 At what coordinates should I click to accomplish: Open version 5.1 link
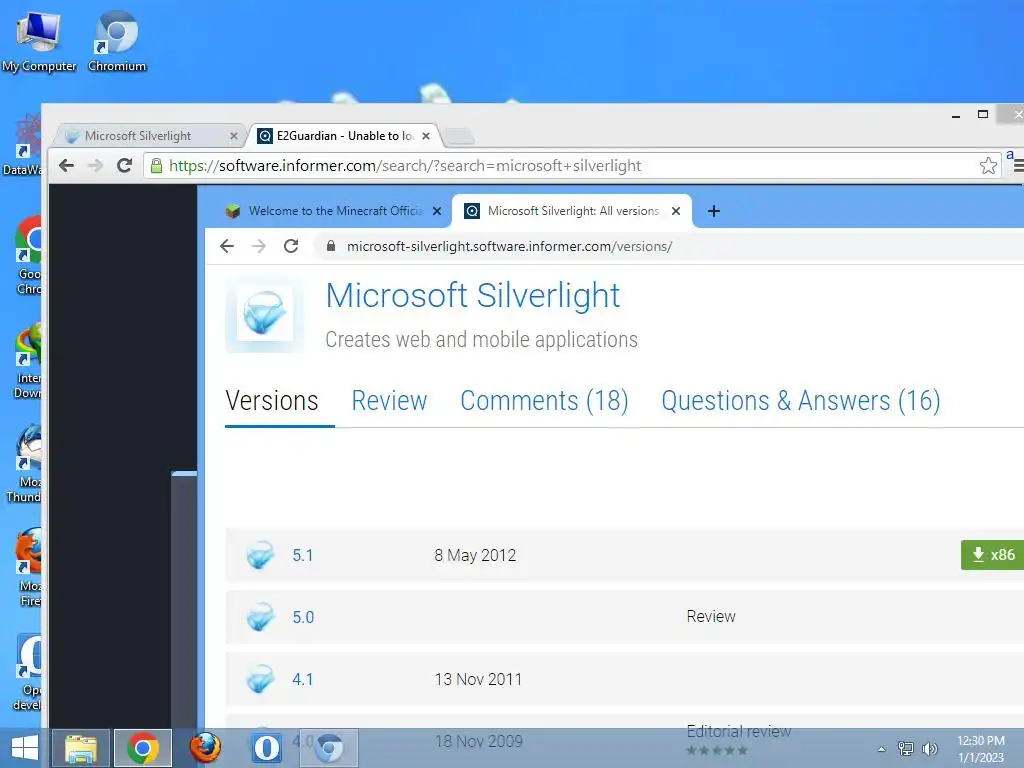(x=302, y=555)
